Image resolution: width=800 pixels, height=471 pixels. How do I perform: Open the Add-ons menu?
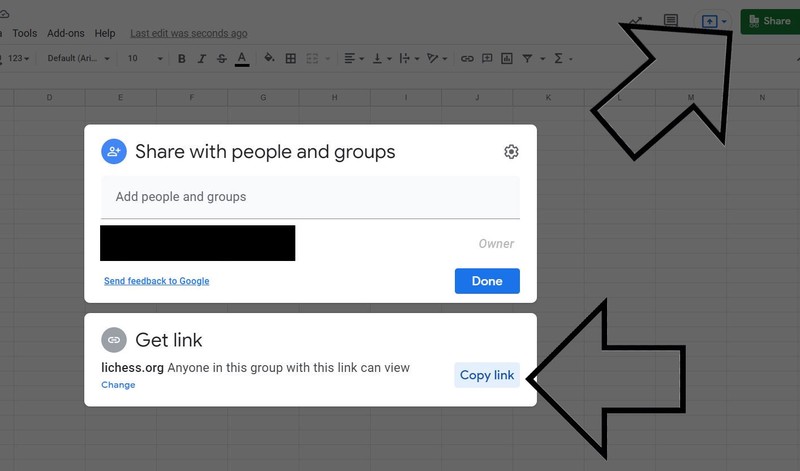tap(65, 33)
